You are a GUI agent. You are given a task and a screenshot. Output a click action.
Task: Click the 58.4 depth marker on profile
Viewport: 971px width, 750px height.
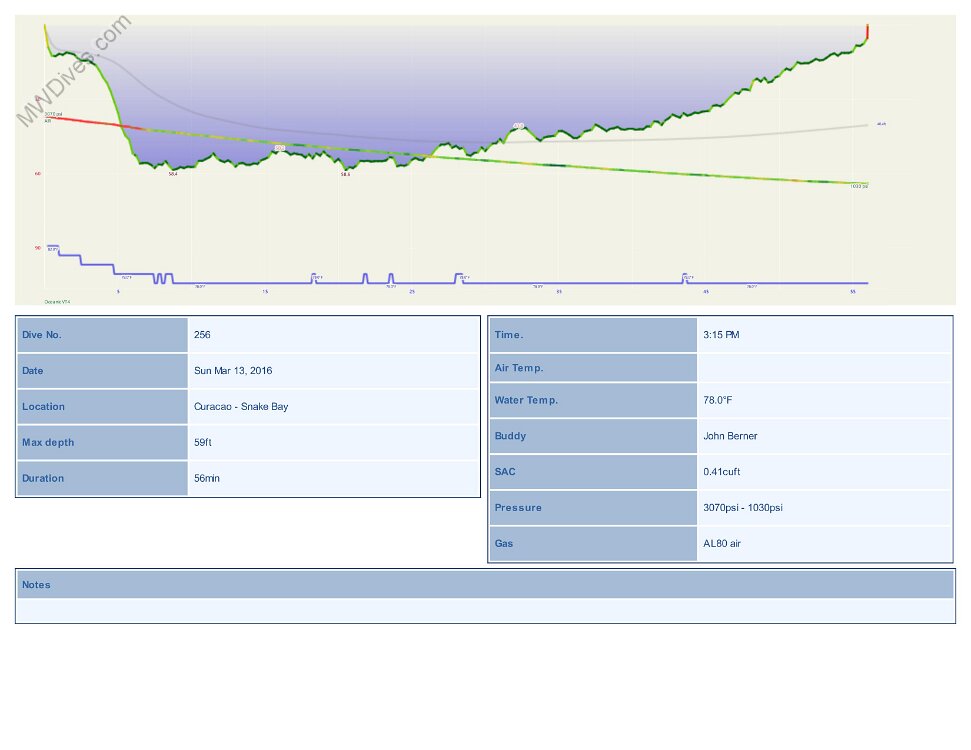click(173, 174)
